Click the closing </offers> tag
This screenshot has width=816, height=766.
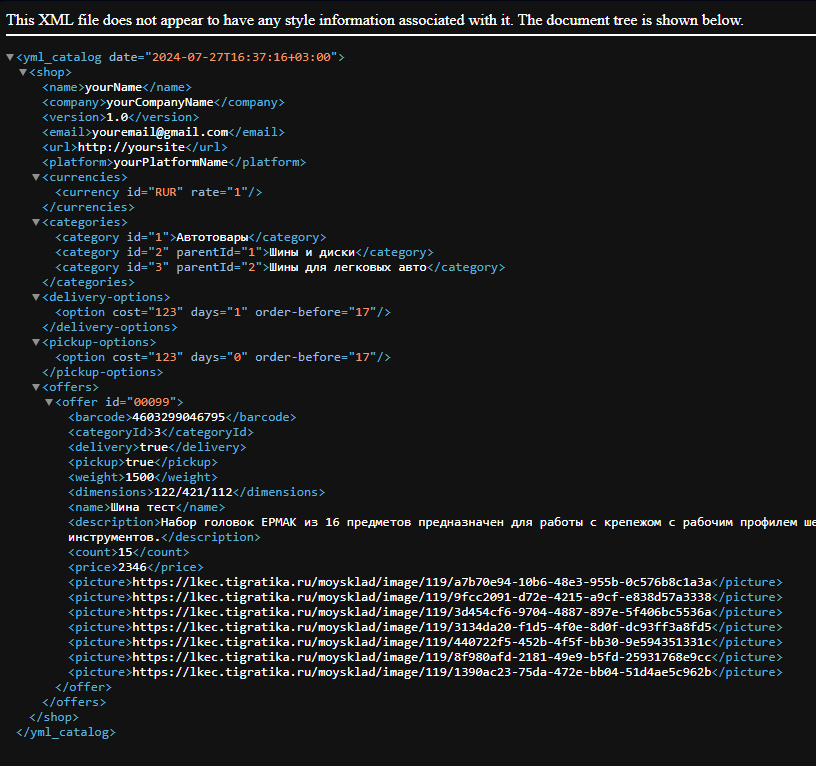pyautogui.click(x=74, y=703)
